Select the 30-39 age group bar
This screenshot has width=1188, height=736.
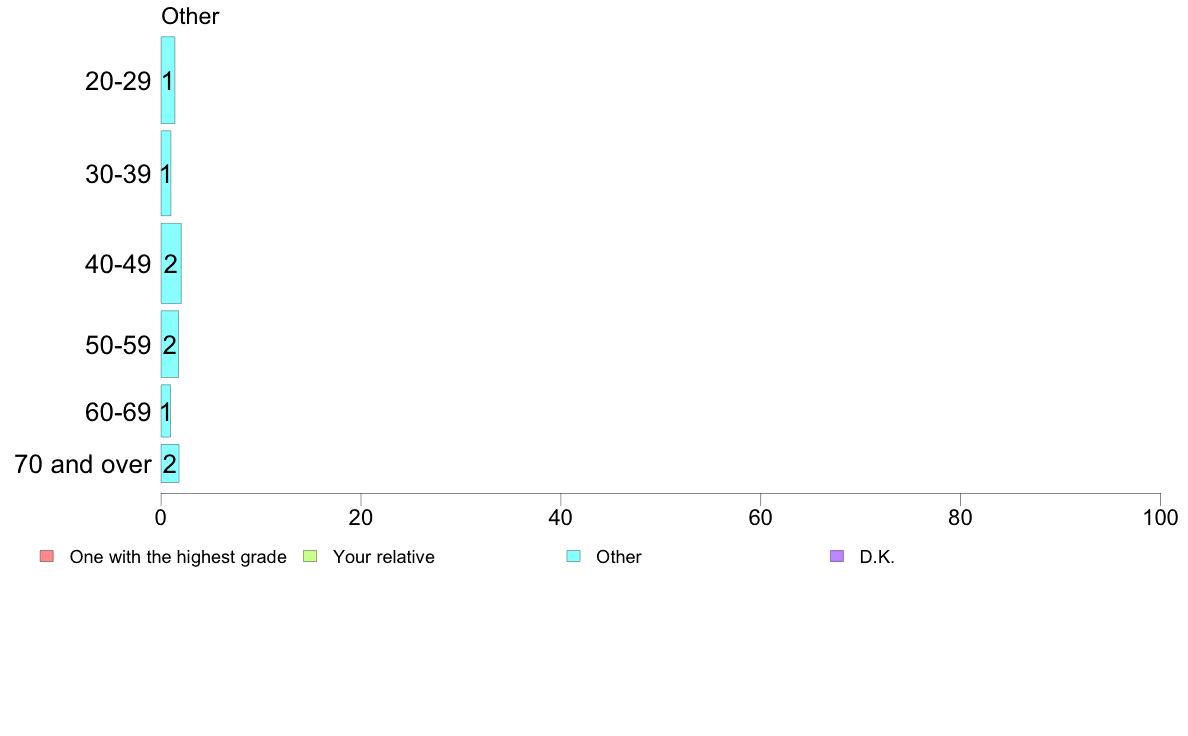point(166,174)
